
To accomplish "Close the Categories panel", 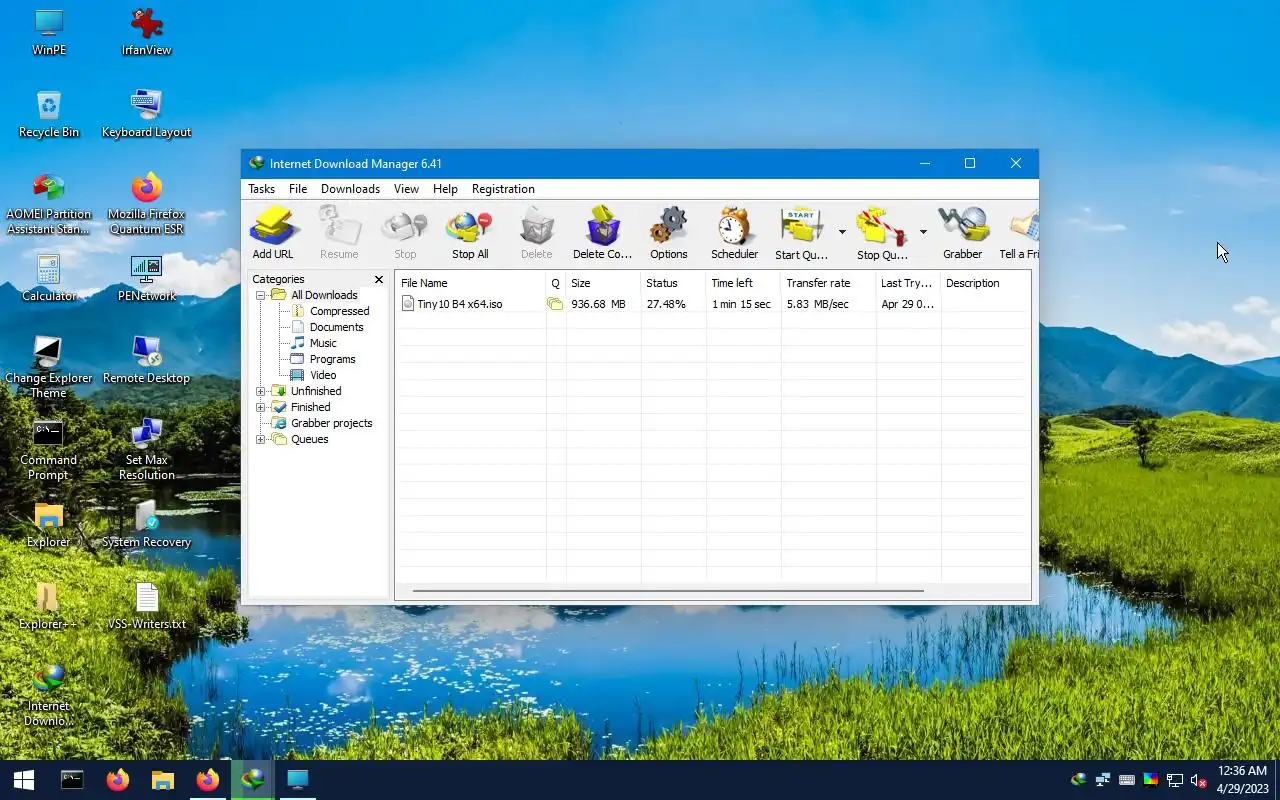I will pos(378,280).
